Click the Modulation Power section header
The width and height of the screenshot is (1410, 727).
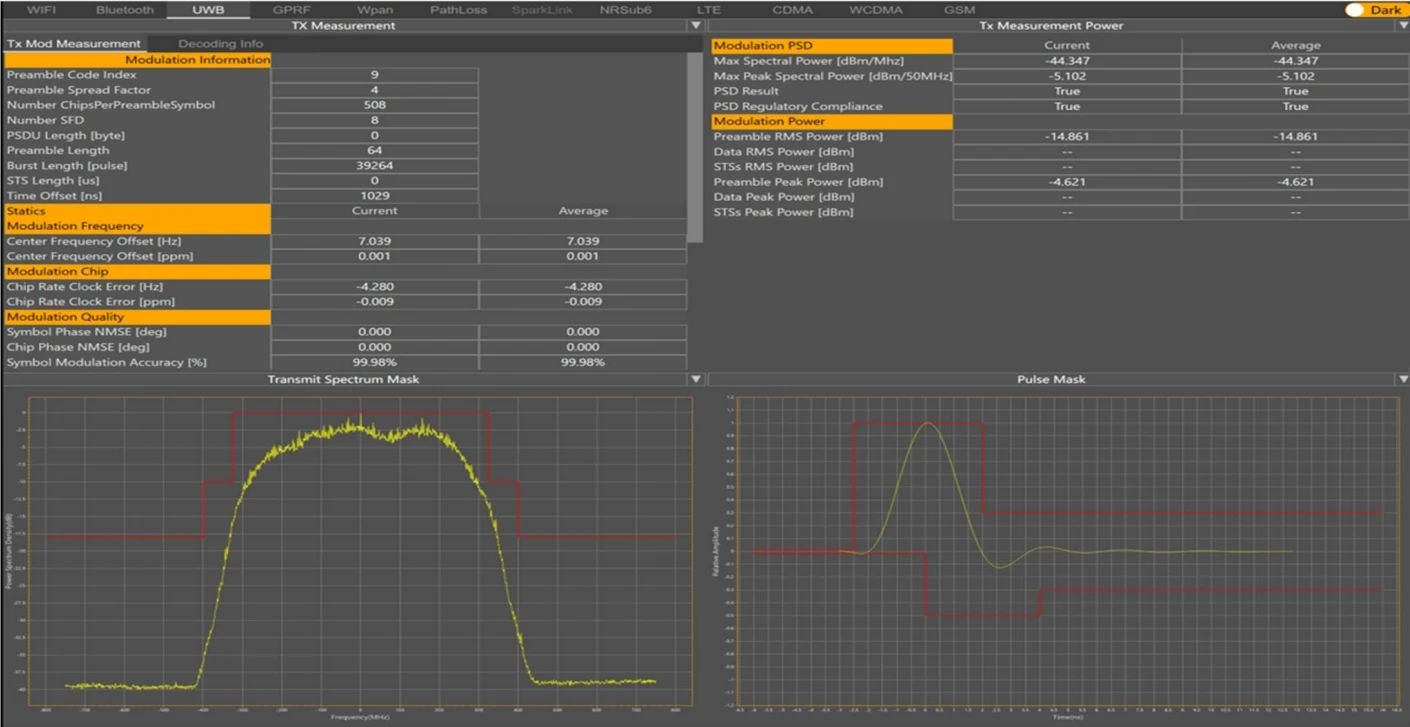tap(832, 121)
